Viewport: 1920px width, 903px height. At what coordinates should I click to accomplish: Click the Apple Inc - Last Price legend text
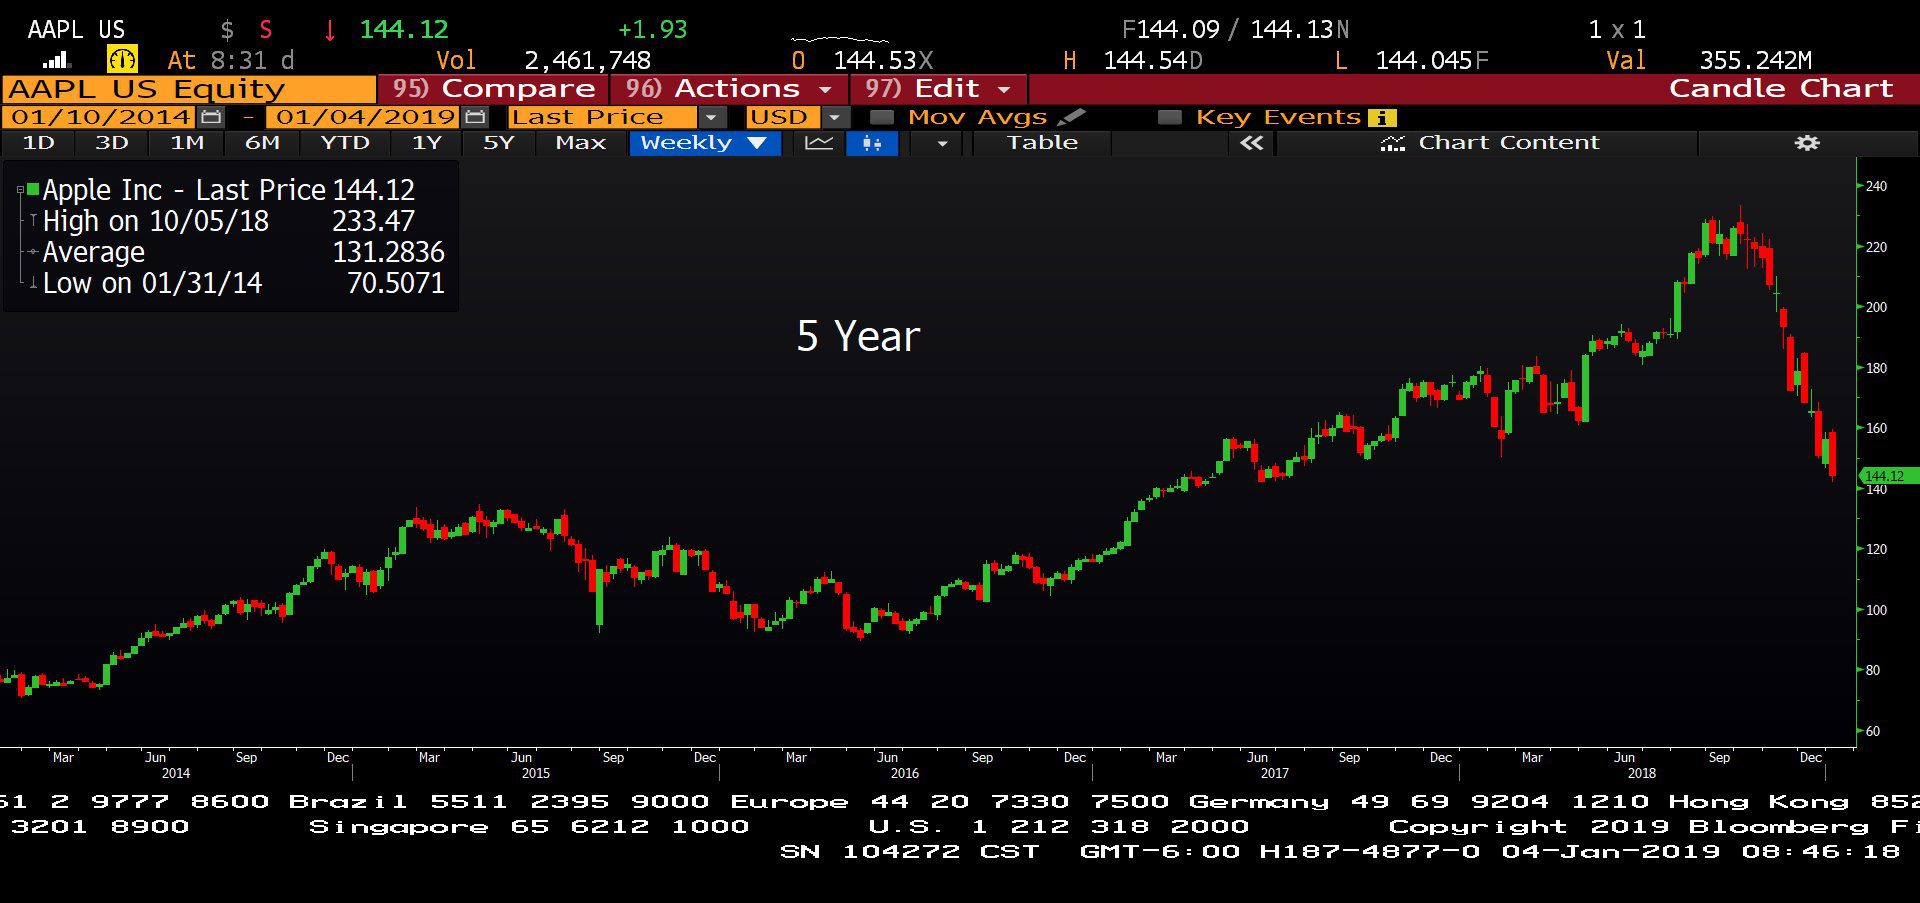coord(184,190)
